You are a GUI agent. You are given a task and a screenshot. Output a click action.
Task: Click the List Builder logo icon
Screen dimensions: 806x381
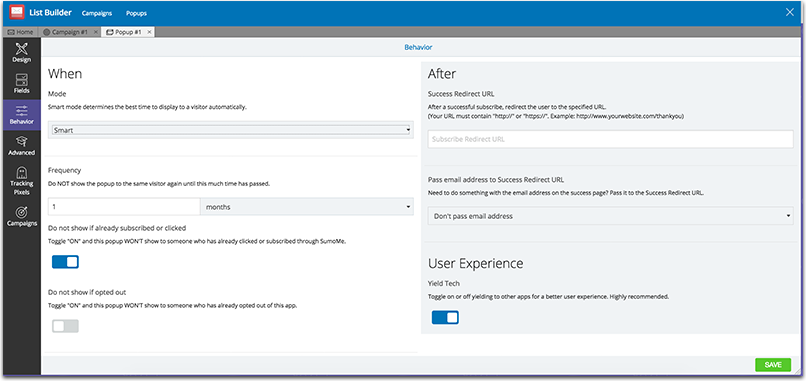(x=17, y=12)
